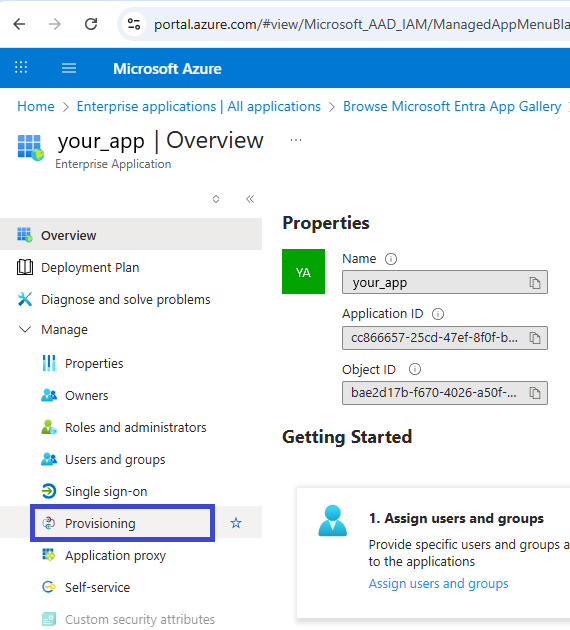
Task: Copy the Application ID to clipboard
Action: (x=535, y=338)
